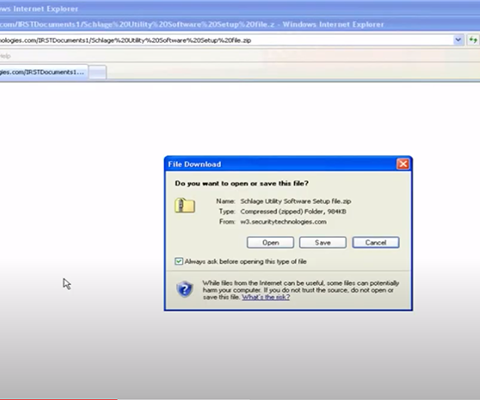This screenshot has width=480, height=400.
Task: Click the Compressed (zipped) Folder type text
Action: click(293, 212)
